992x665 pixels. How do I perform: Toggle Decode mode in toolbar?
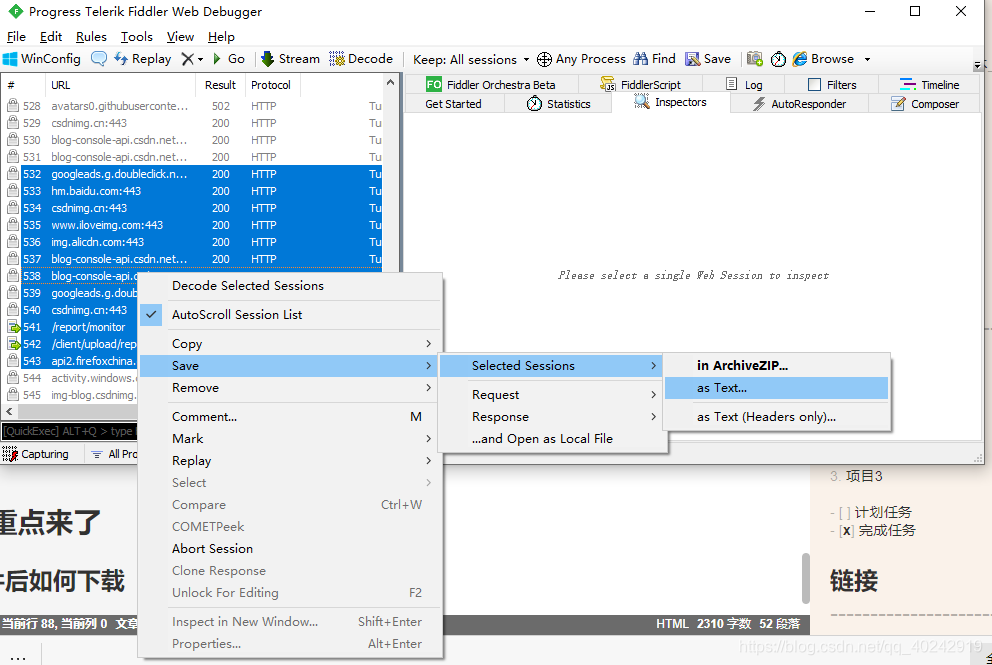pyautogui.click(x=361, y=59)
